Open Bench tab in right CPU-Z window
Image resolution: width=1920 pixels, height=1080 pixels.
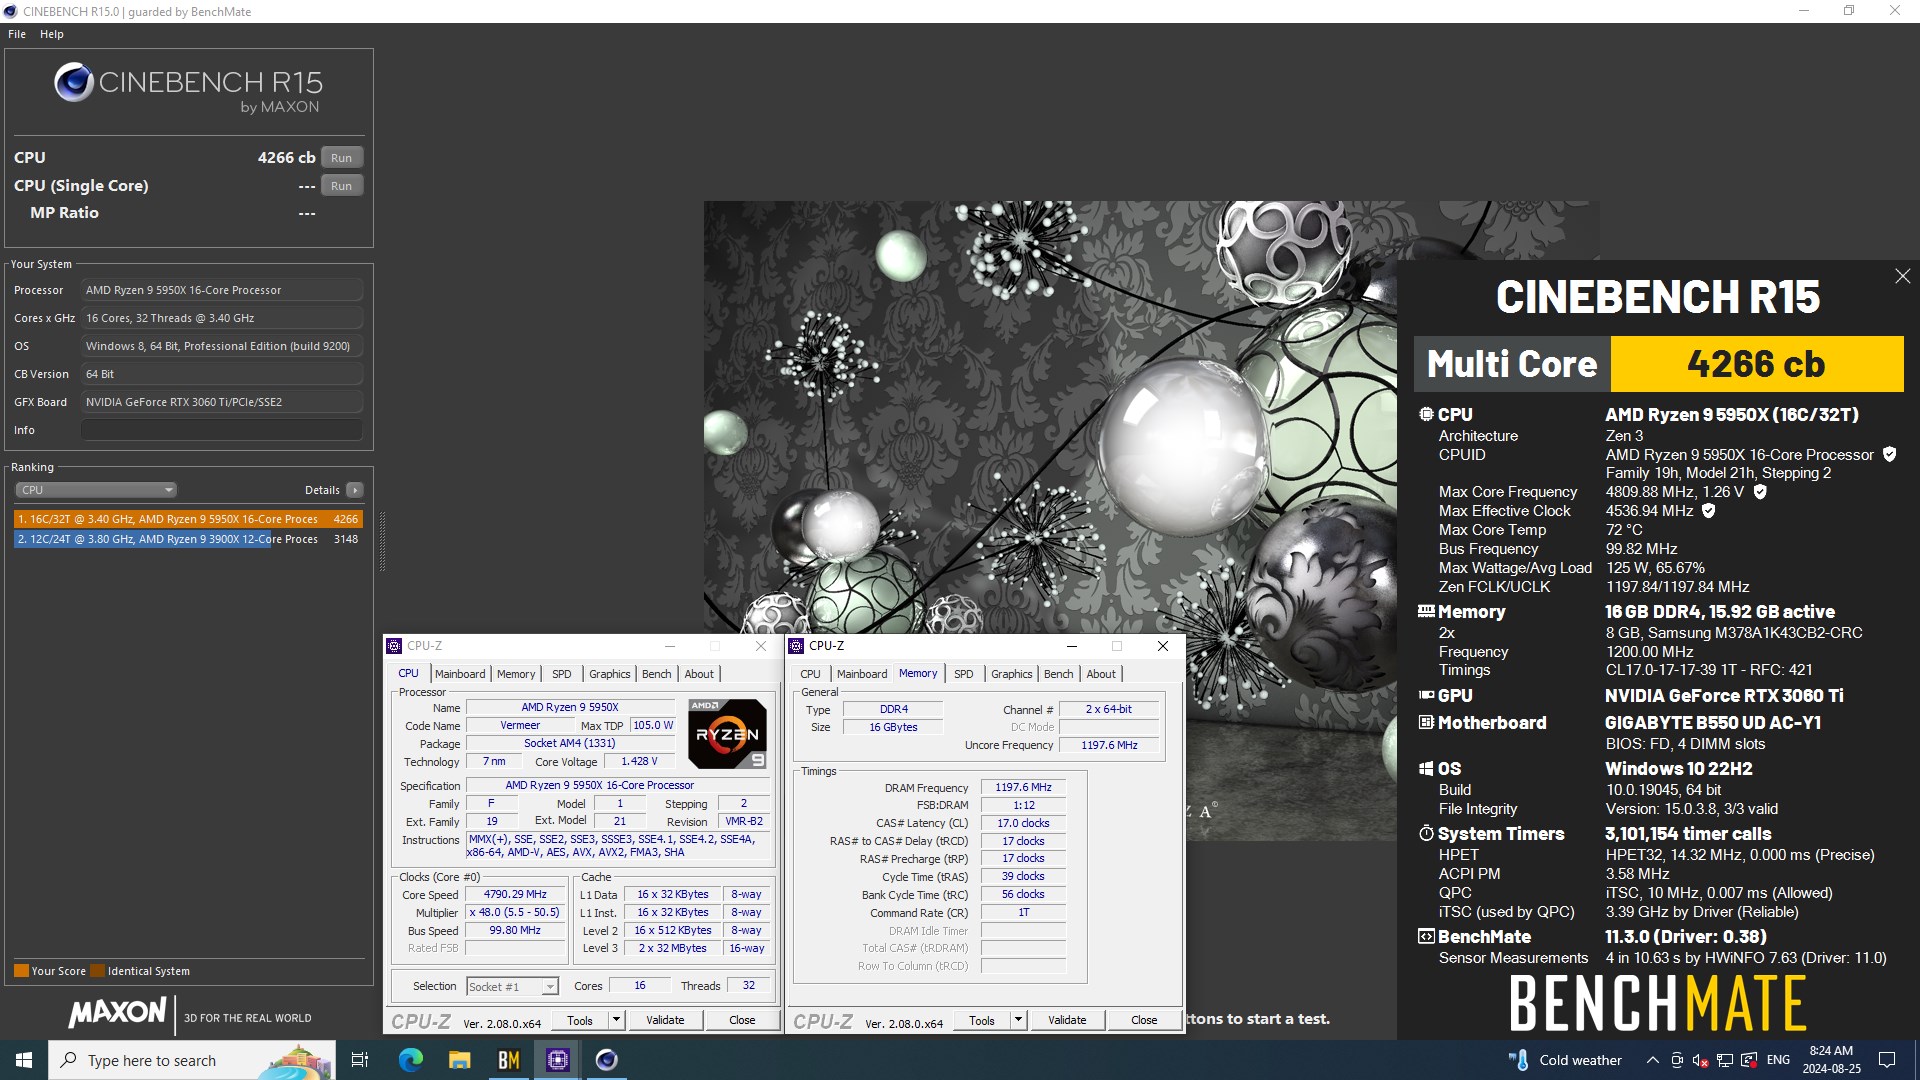click(1058, 674)
